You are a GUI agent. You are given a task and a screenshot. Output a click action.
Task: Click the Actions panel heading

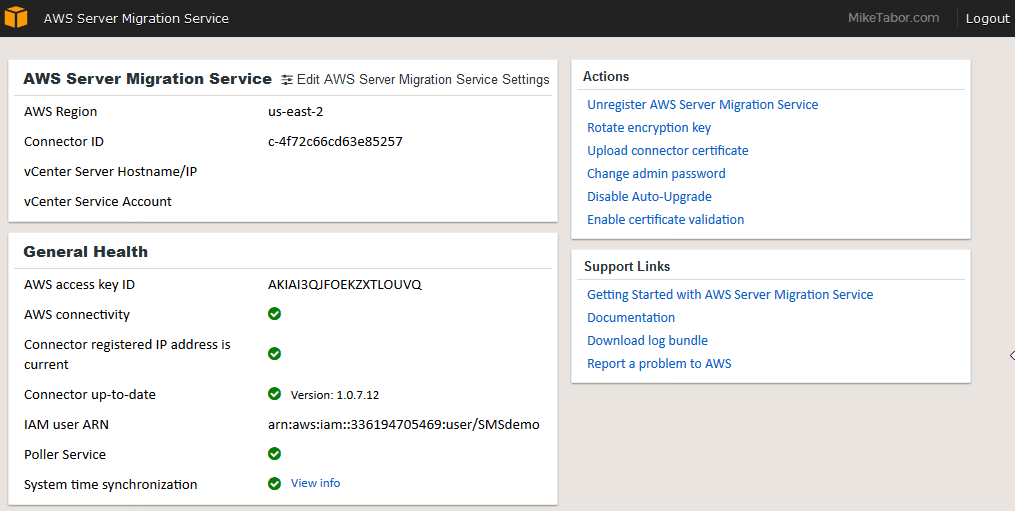606,76
